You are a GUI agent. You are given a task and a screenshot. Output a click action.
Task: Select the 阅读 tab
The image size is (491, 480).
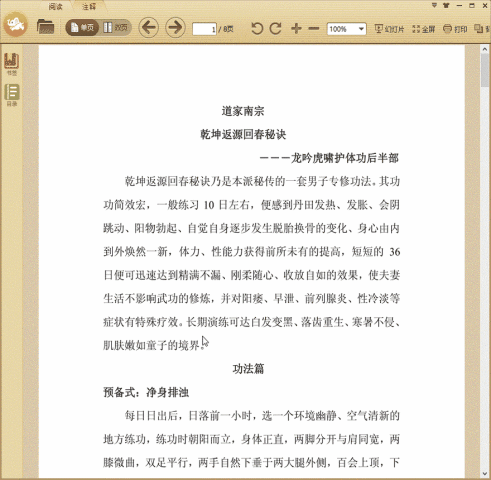[55, 6]
